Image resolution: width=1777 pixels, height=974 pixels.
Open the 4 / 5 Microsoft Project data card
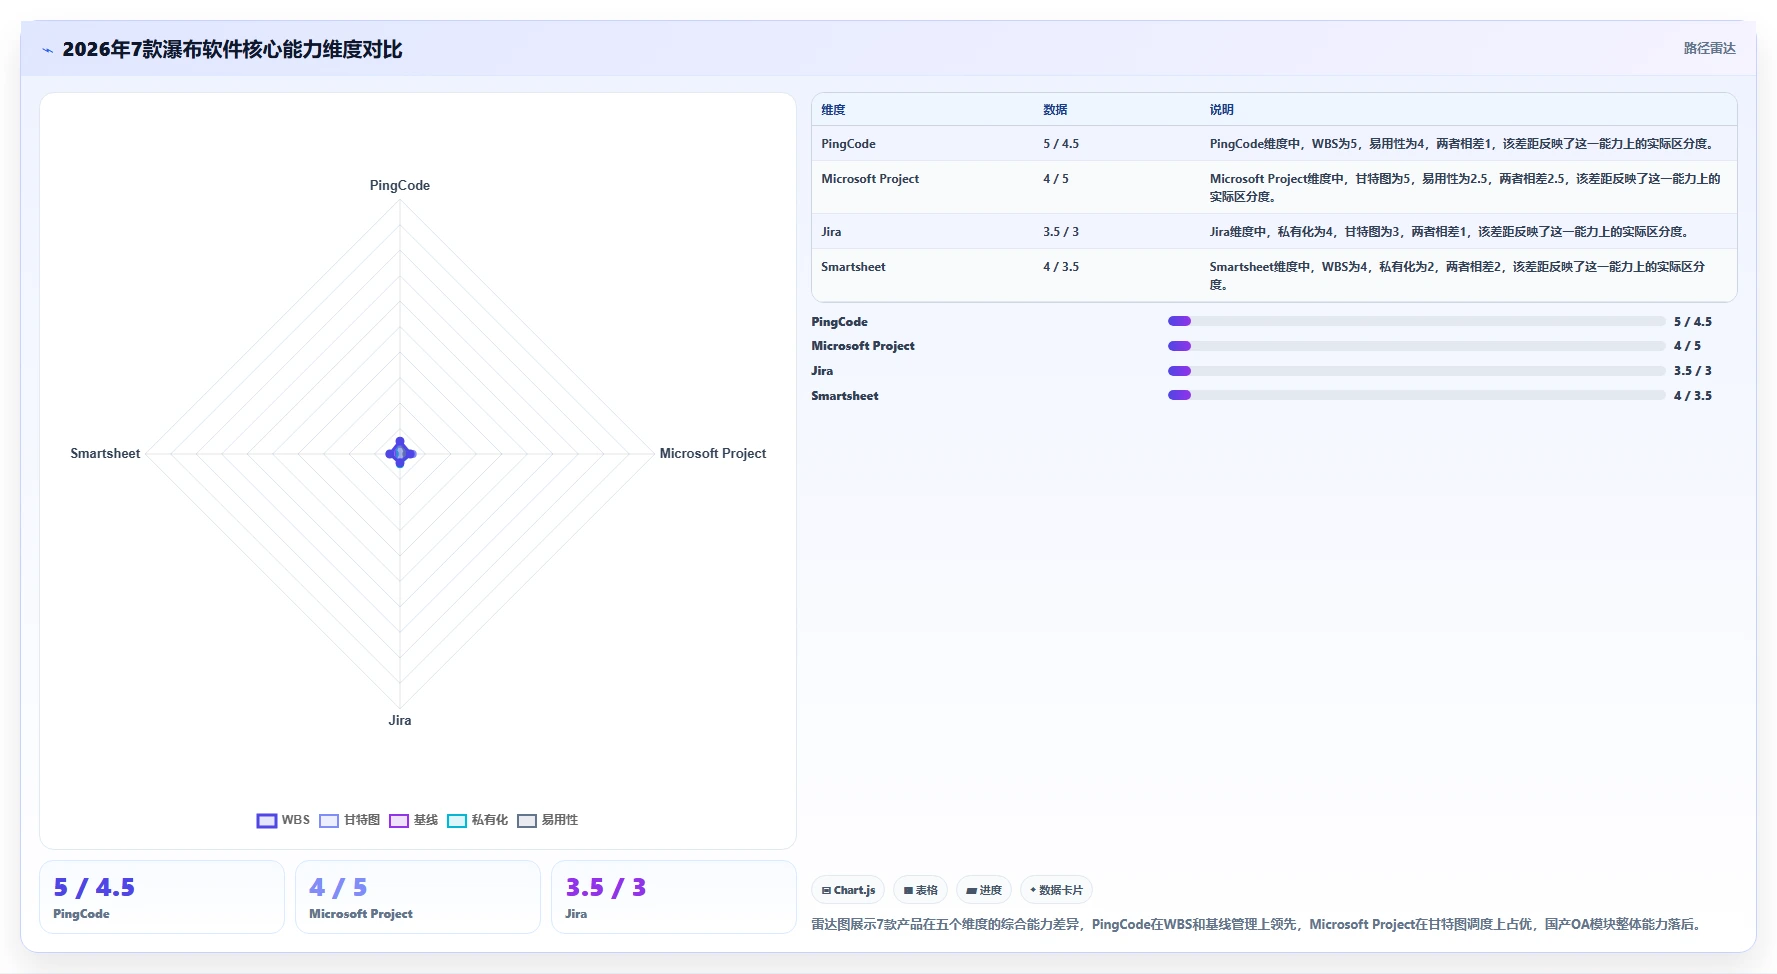coord(418,897)
